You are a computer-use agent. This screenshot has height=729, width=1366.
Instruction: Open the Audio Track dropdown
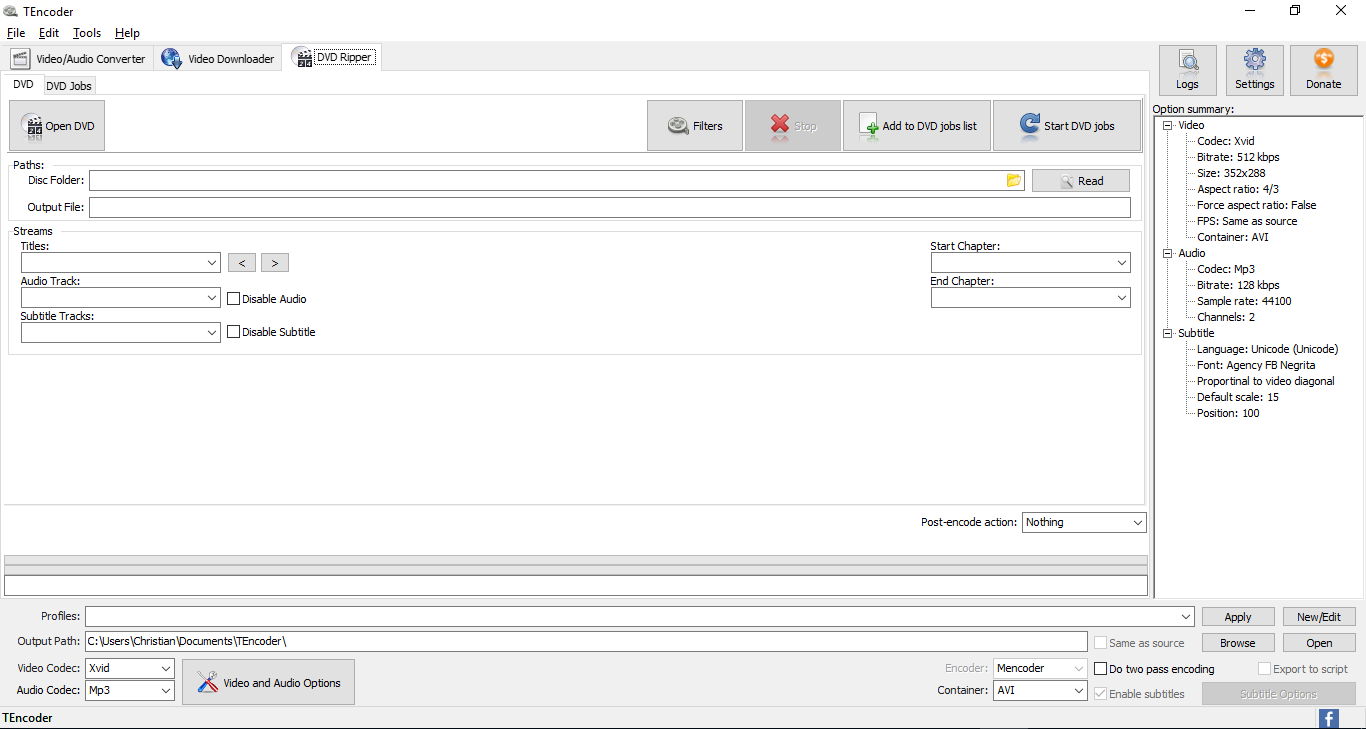pos(120,298)
